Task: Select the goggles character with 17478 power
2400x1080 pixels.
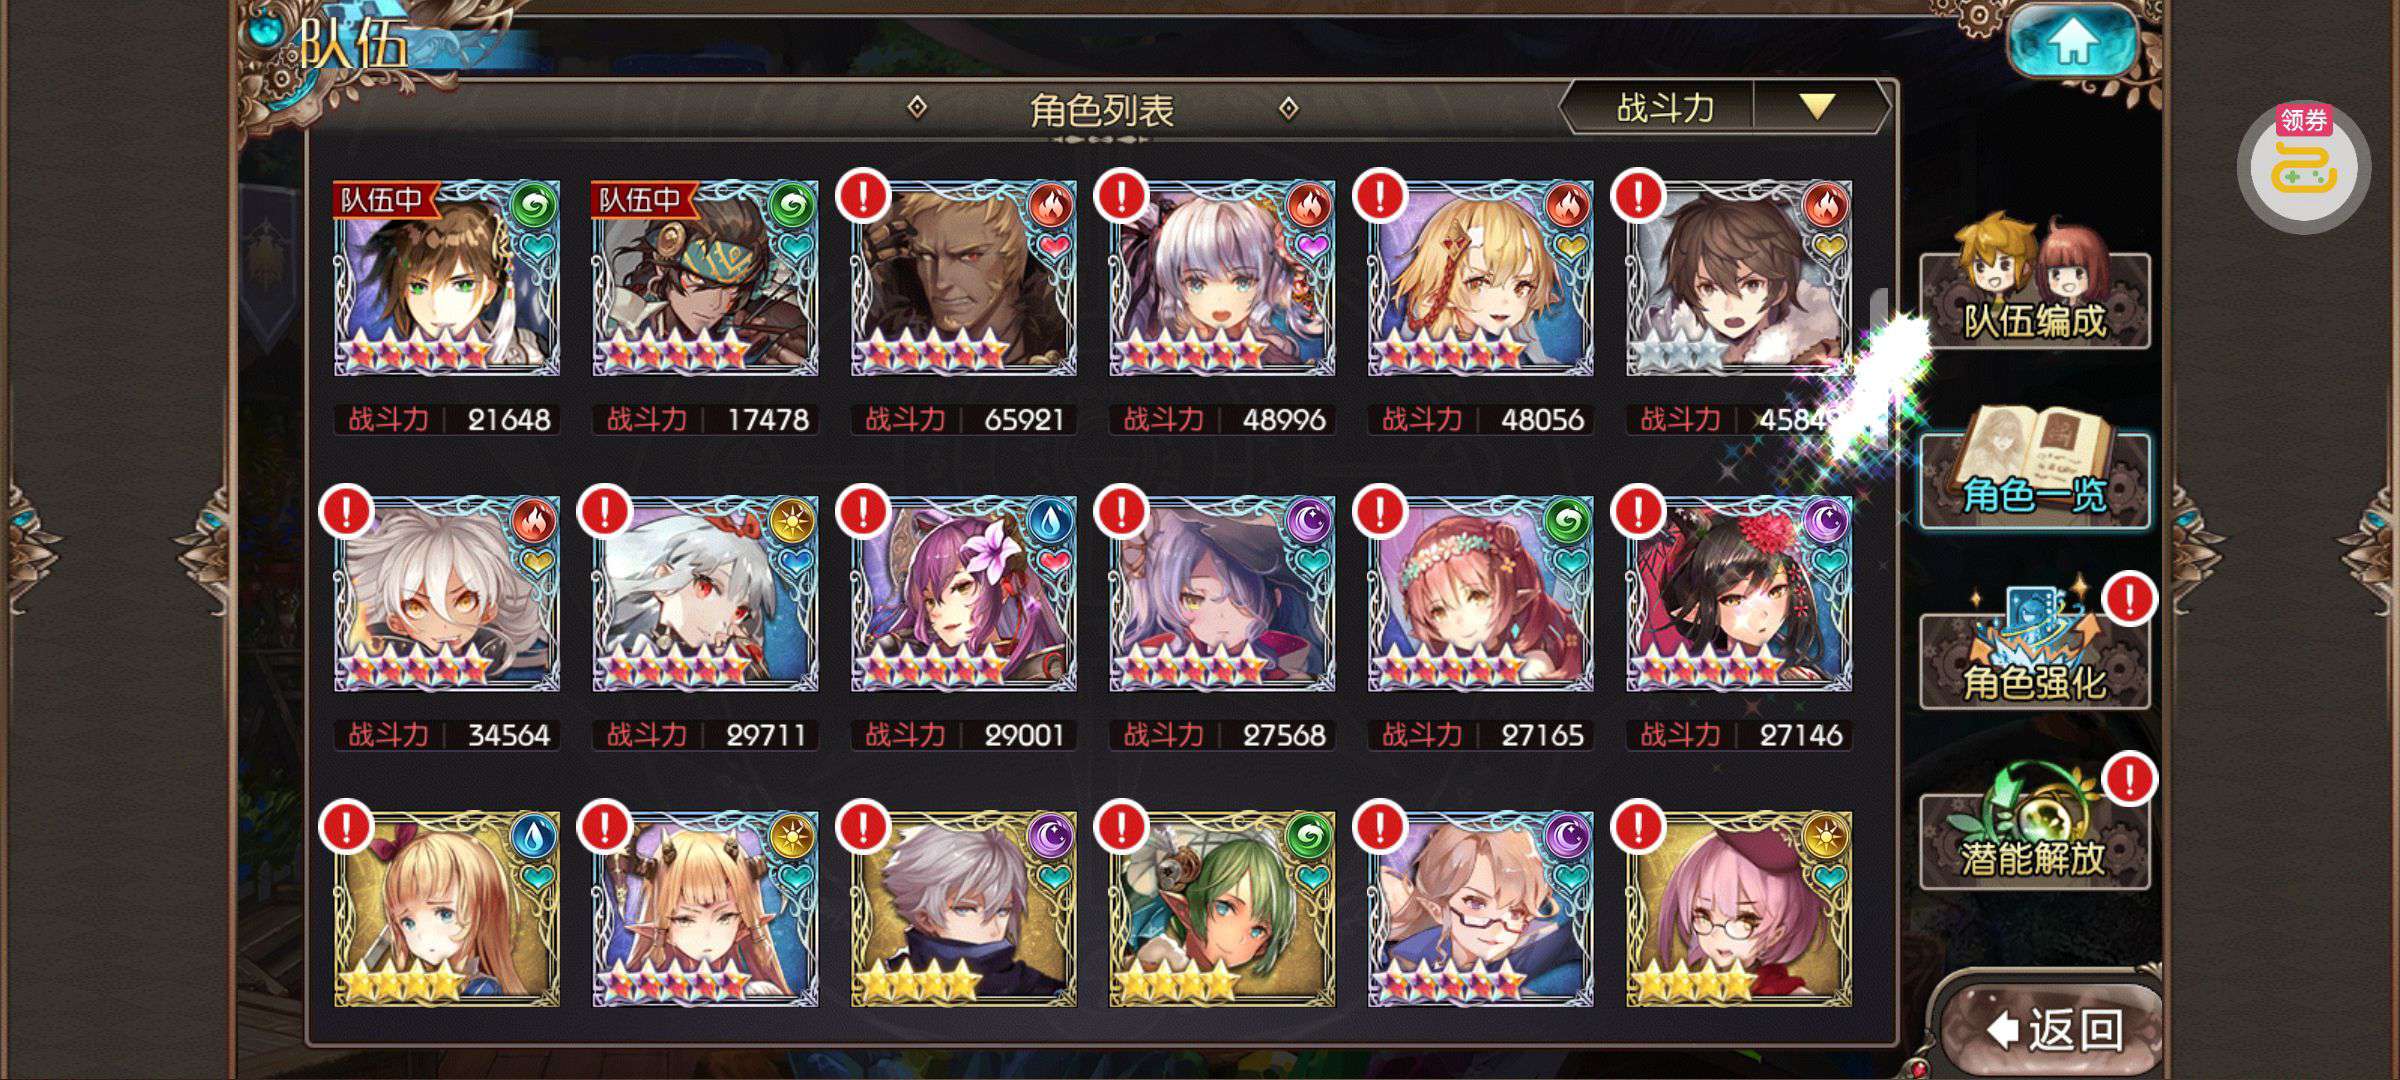Action: tap(705, 278)
